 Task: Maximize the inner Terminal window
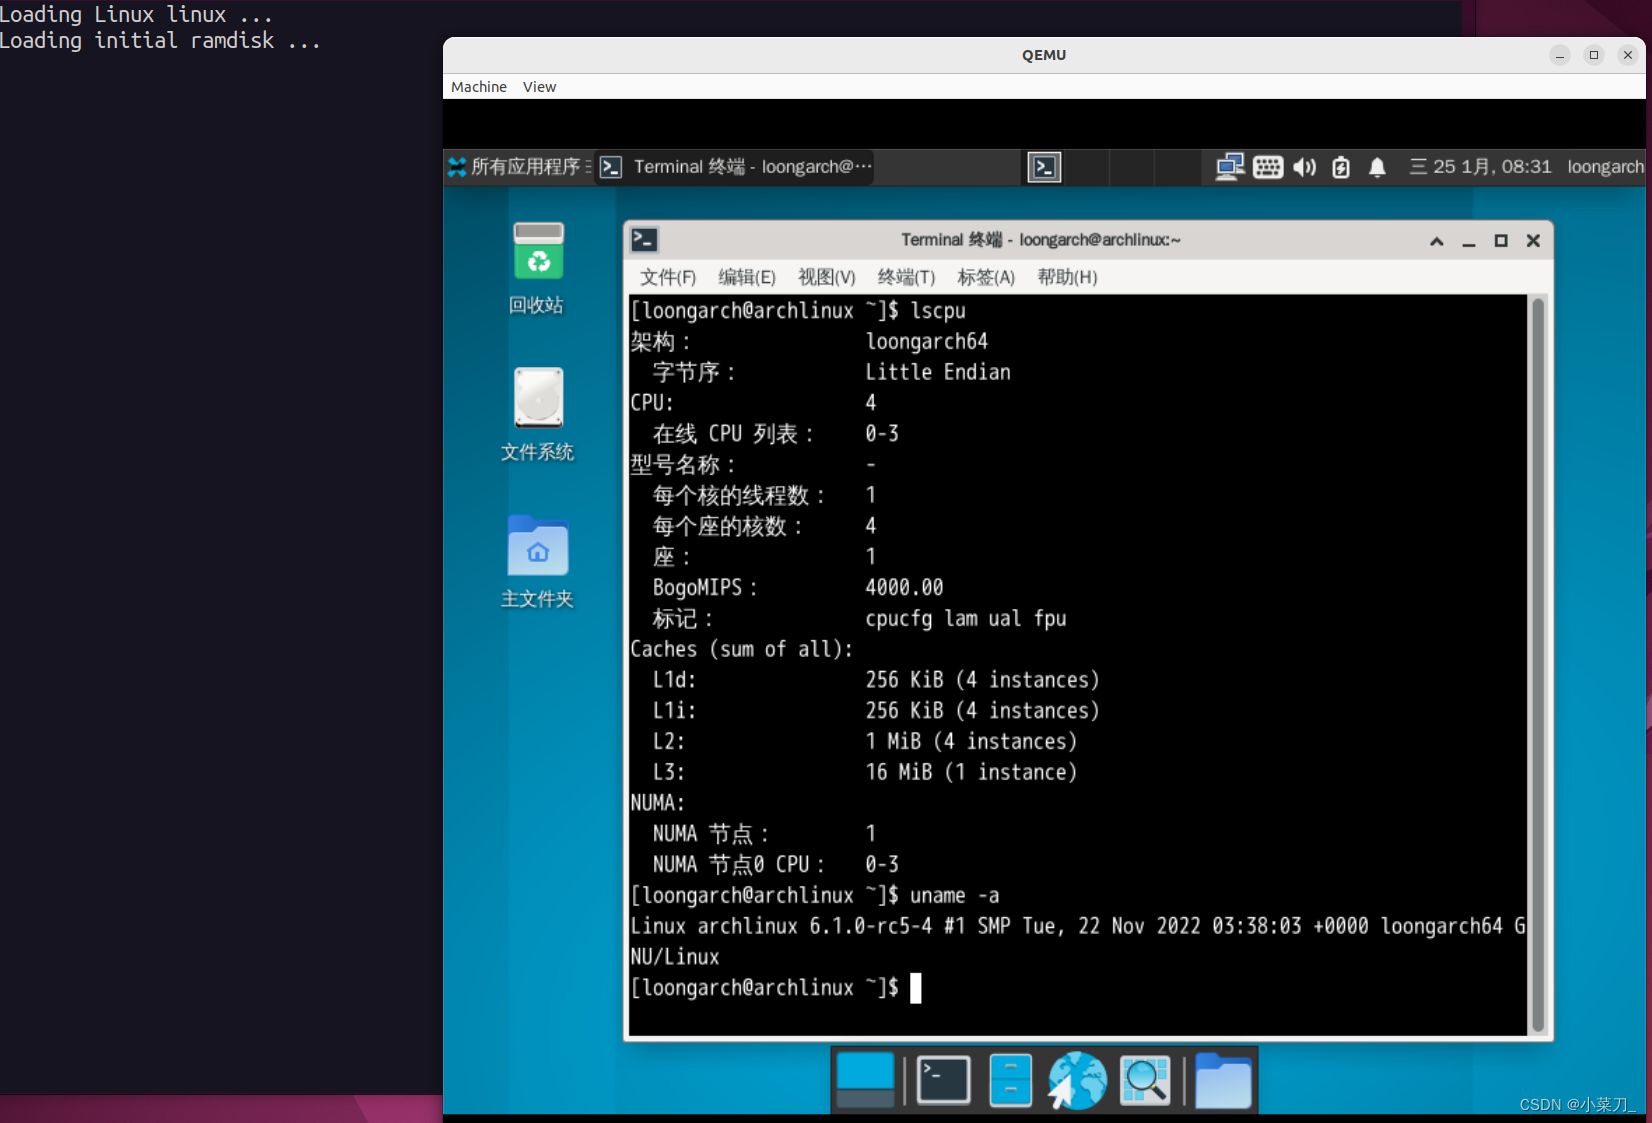click(1501, 241)
